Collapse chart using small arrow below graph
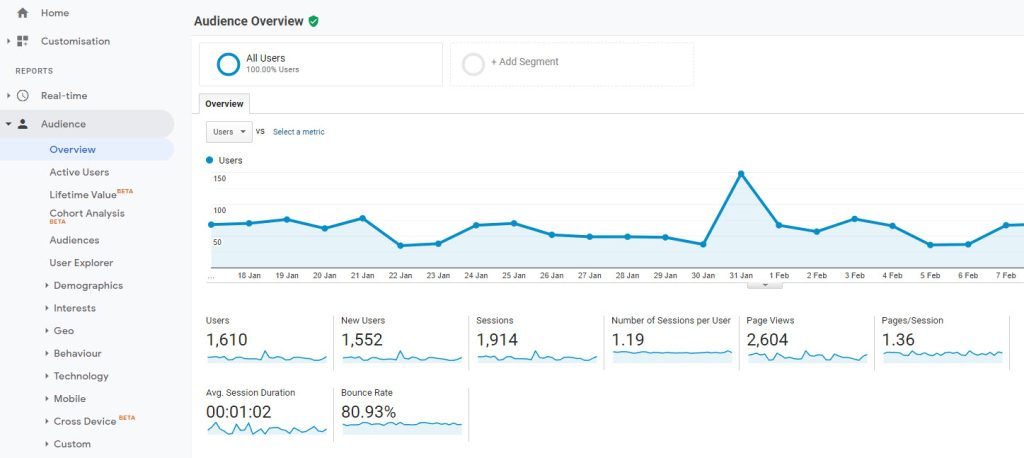 click(x=766, y=285)
